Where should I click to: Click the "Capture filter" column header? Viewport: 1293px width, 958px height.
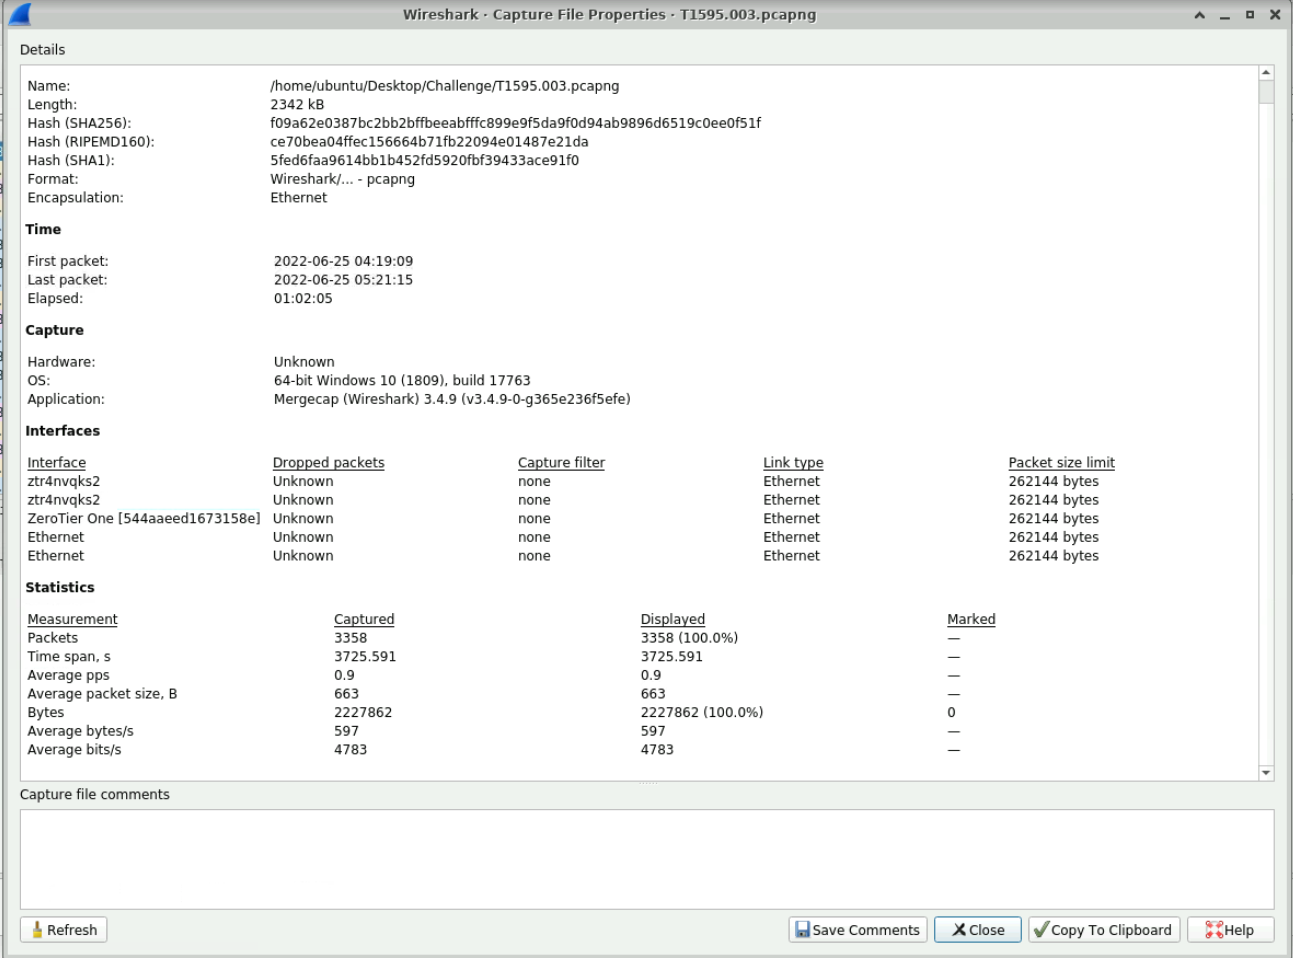[x=561, y=463]
